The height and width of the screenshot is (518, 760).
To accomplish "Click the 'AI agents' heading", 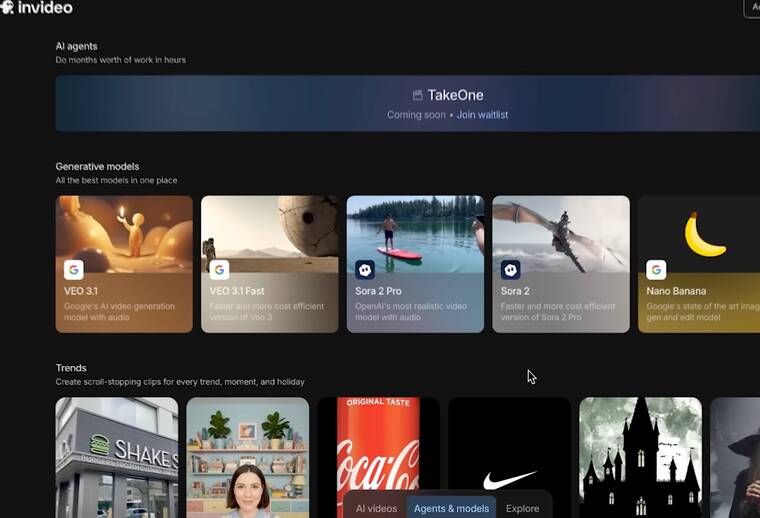I will tap(77, 47).
